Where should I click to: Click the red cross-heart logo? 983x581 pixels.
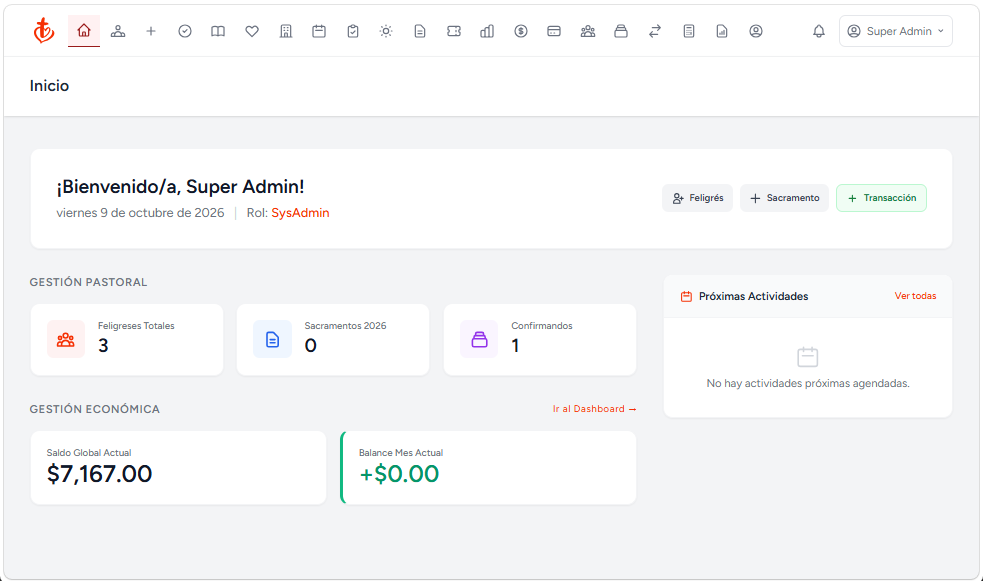click(x=44, y=31)
